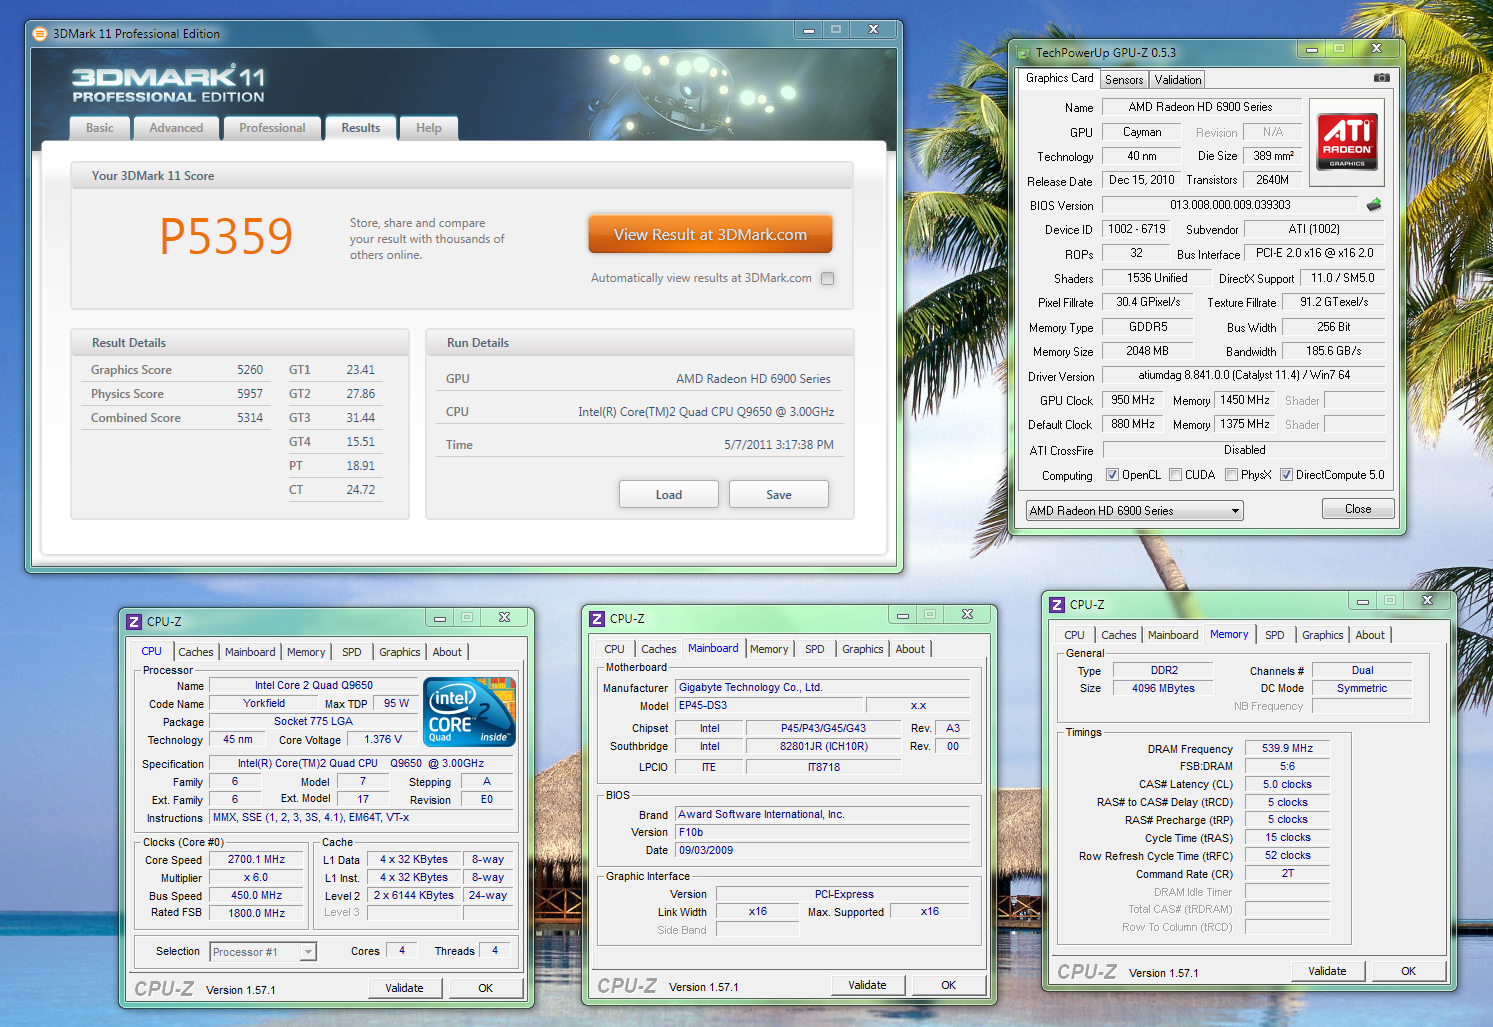This screenshot has width=1493, height=1027.
Task: Click the ATI Radeon logo in GPU-Z
Action: pos(1347,142)
